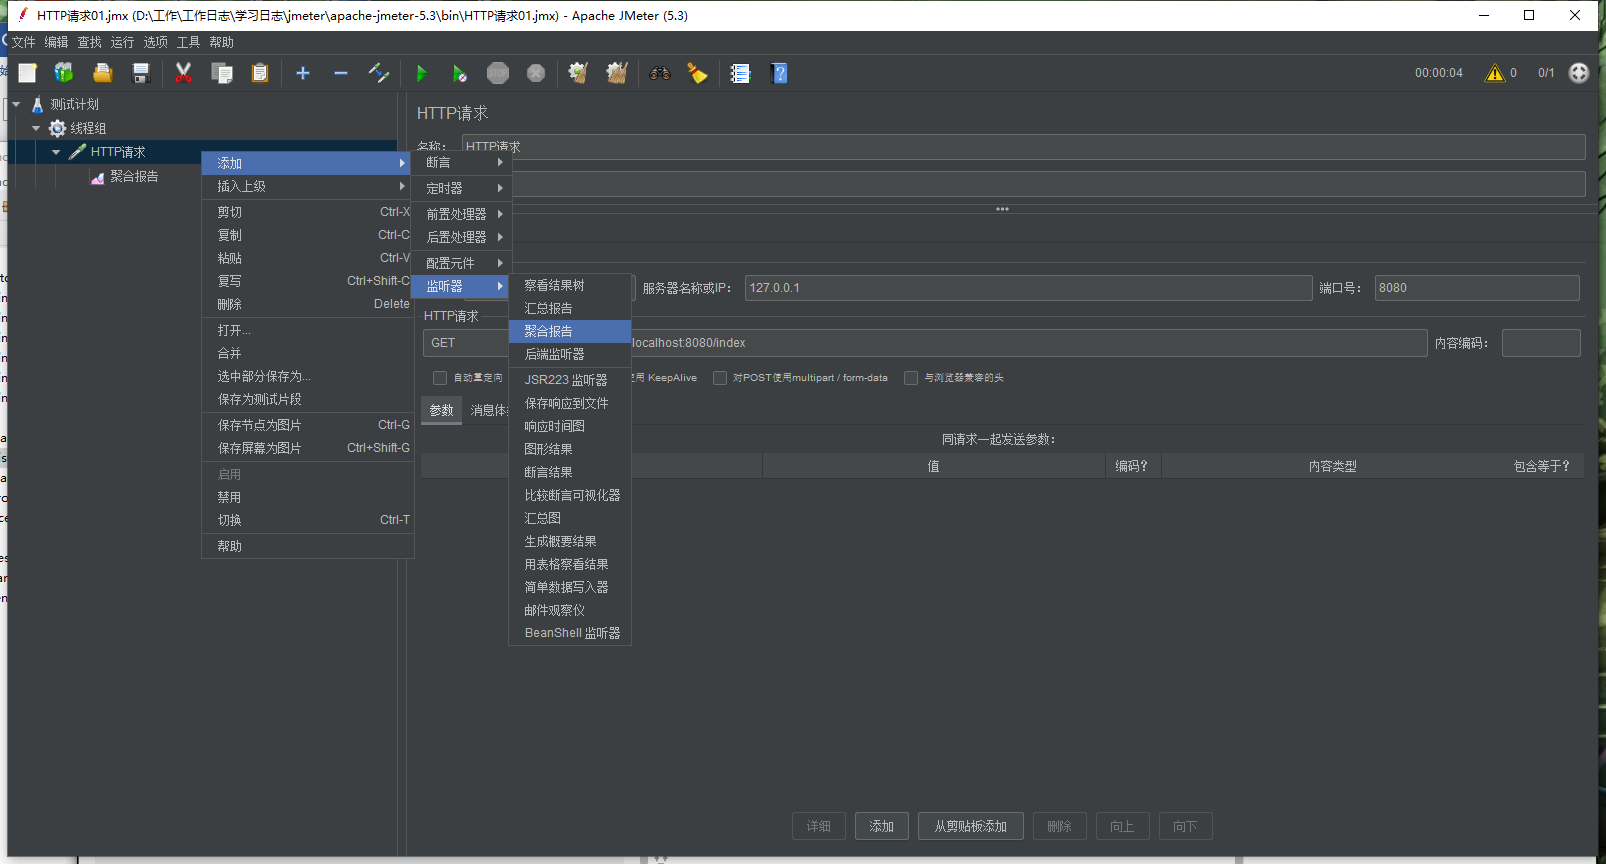Open the 运行 menu in menu bar
1606x864 pixels.
click(x=122, y=42)
